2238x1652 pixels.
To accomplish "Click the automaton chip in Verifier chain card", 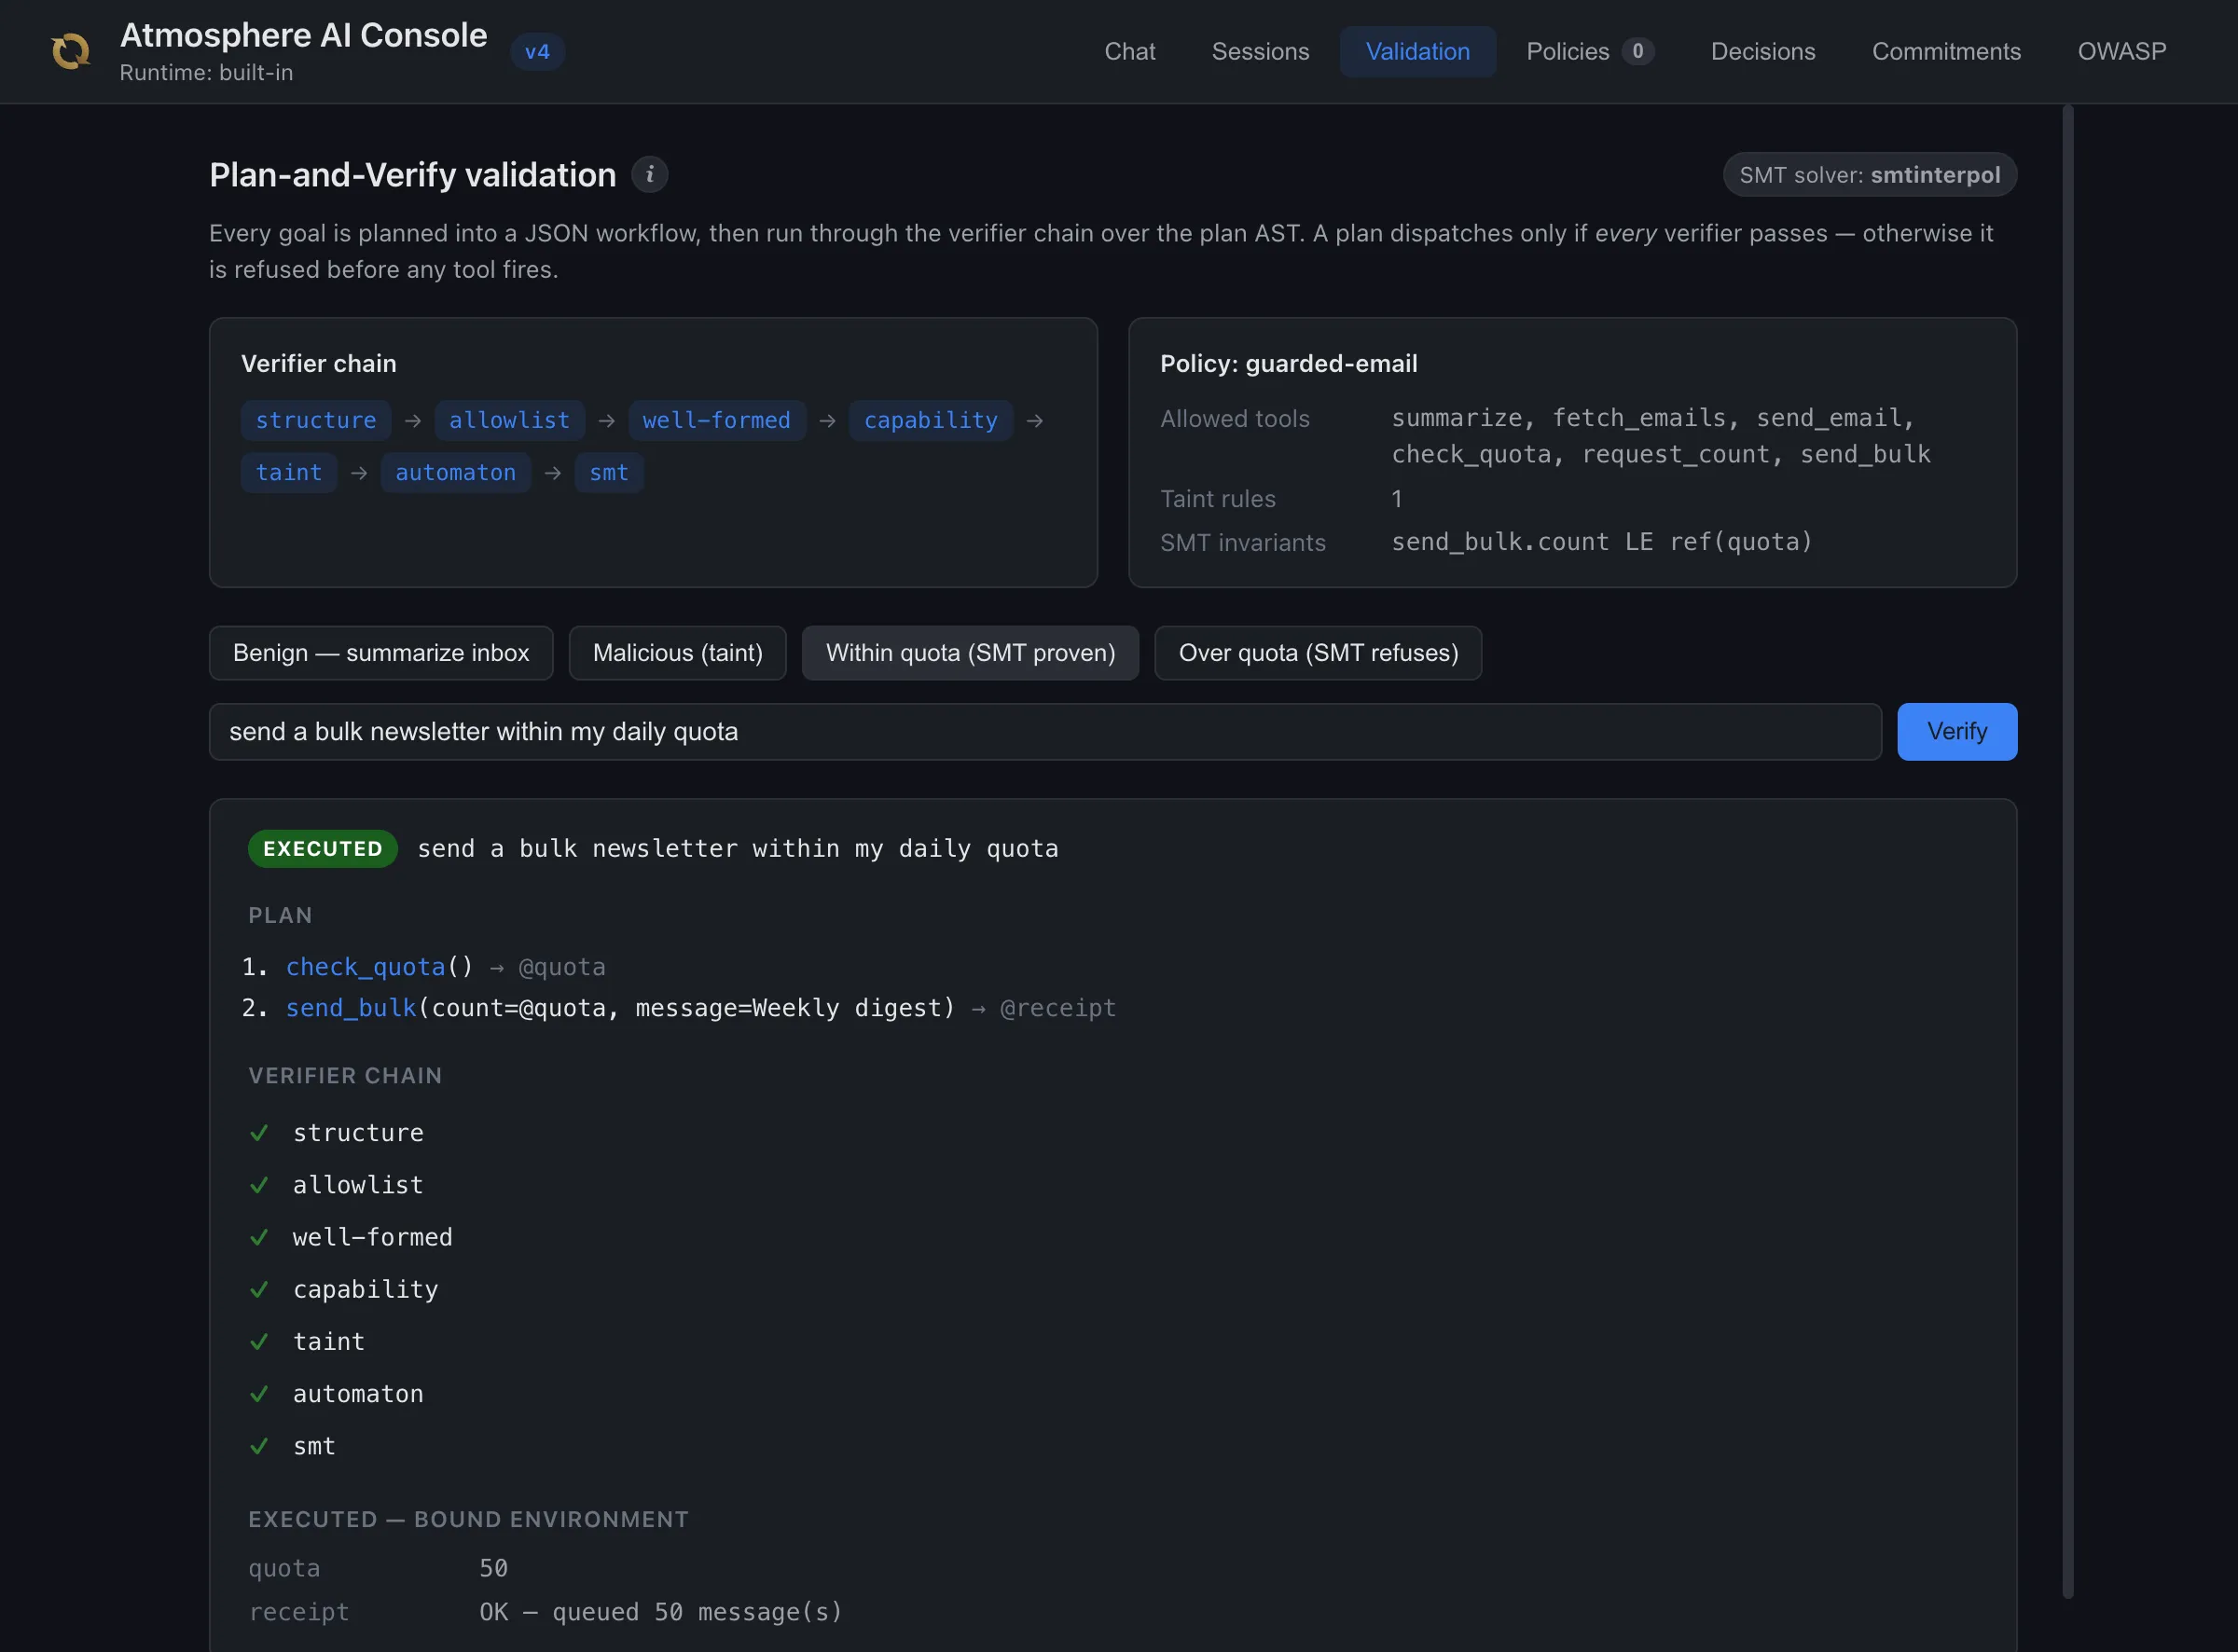I will tap(456, 473).
